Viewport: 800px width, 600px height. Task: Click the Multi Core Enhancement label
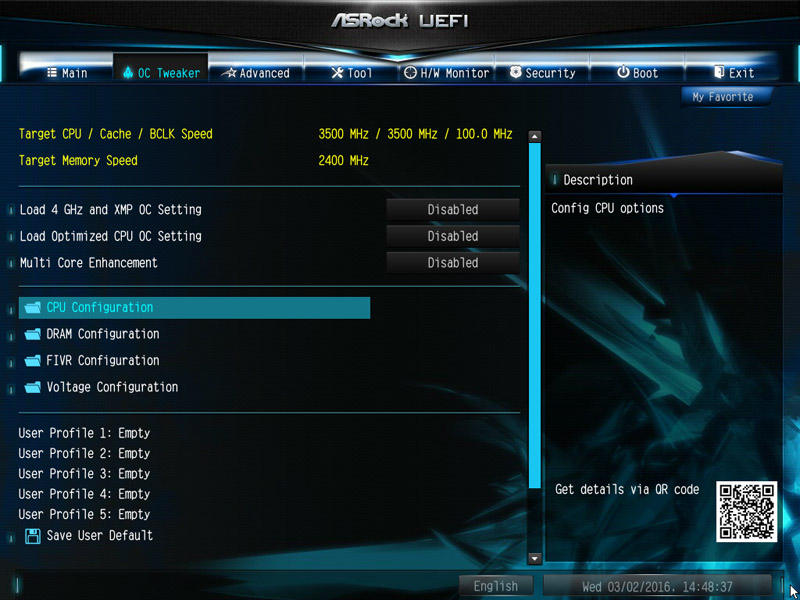(x=88, y=263)
